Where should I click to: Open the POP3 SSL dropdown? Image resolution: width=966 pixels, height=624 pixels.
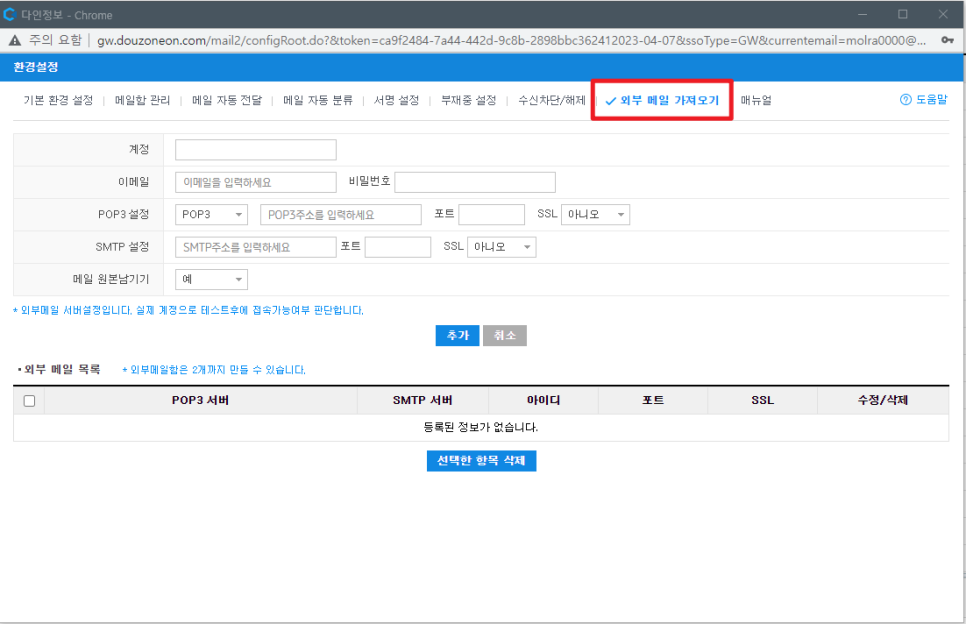(x=595, y=214)
